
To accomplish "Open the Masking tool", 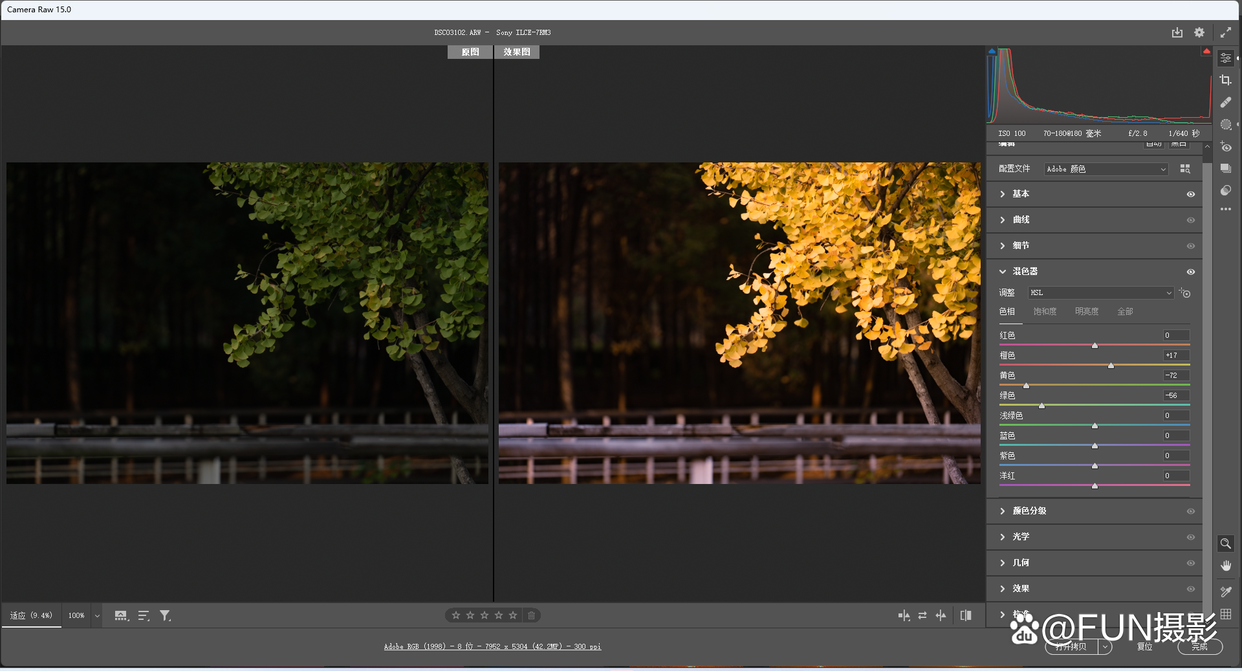I will (x=1226, y=125).
